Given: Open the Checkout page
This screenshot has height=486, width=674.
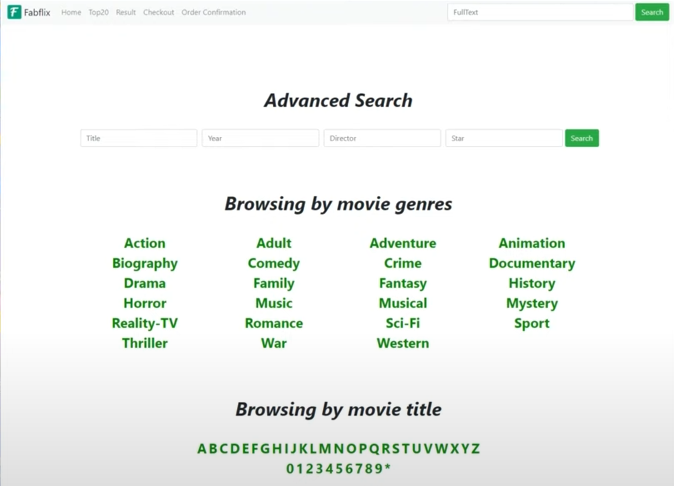Looking at the screenshot, I should (x=159, y=12).
